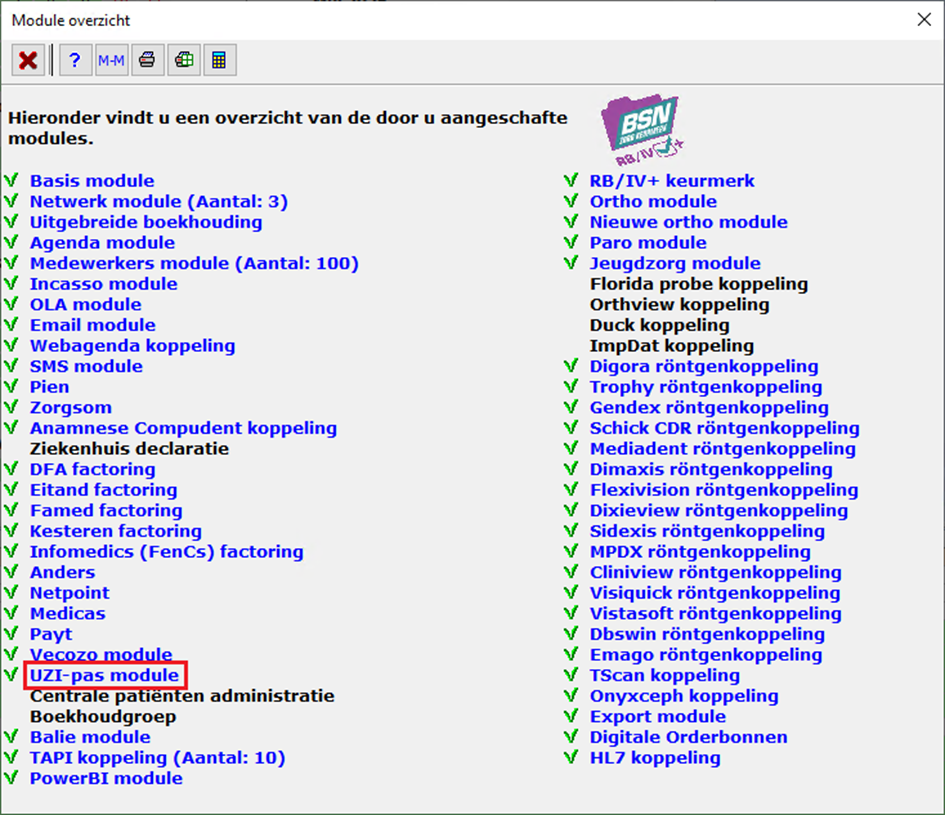Print the module overview with printer icon
Viewport: 945px width, 815px height.
tap(148, 60)
